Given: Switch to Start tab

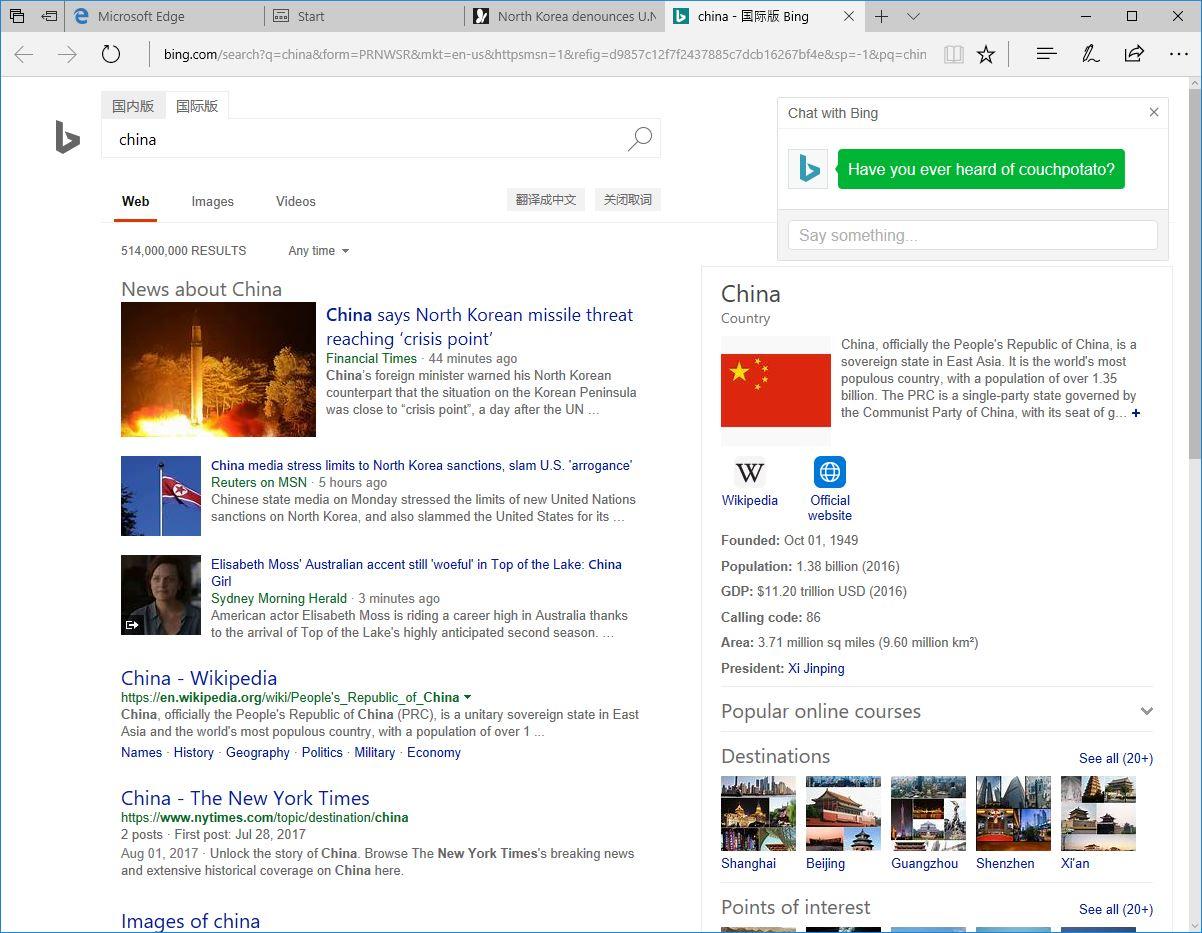Looking at the screenshot, I should click(x=365, y=16).
